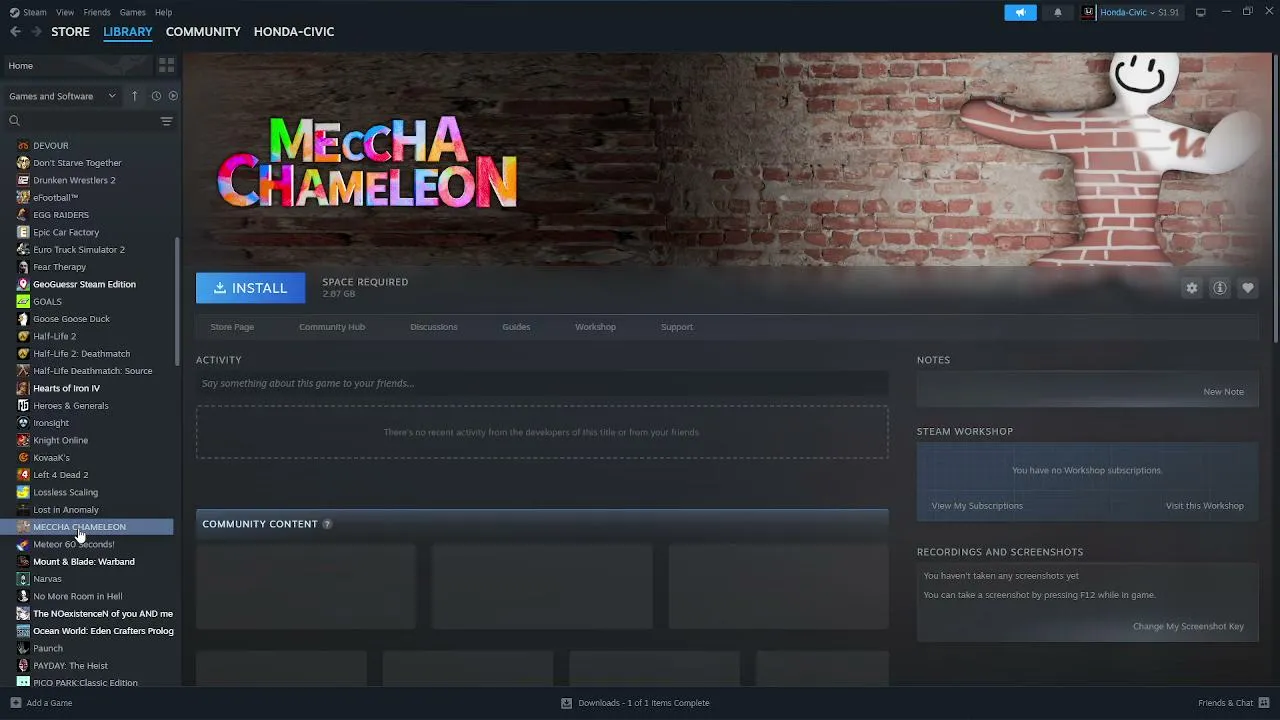The height and width of the screenshot is (720, 1280).
Task: Click the Euro Truck Simulator 2 icon
Action: pos(23,249)
